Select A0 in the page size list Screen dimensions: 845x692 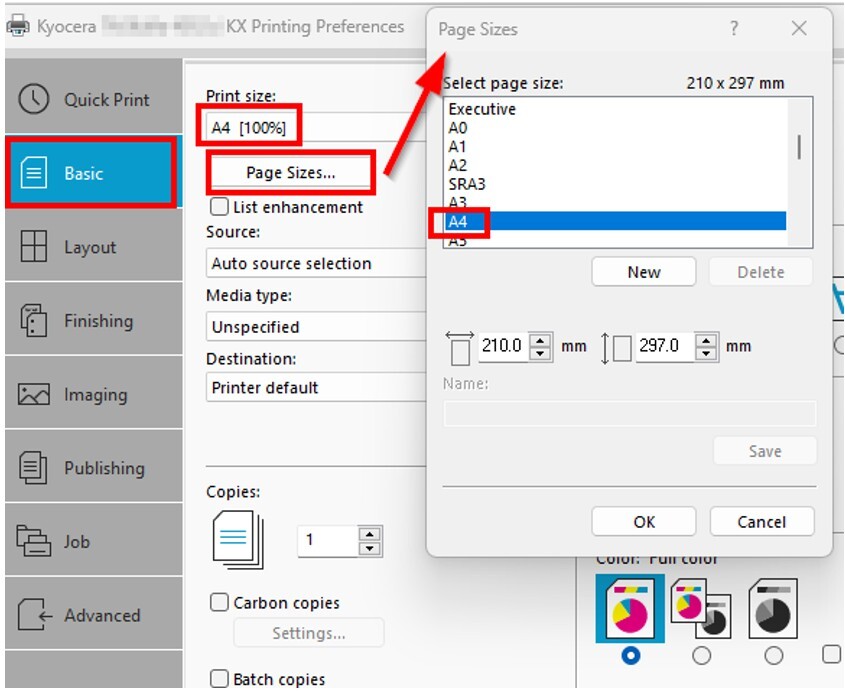point(617,128)
